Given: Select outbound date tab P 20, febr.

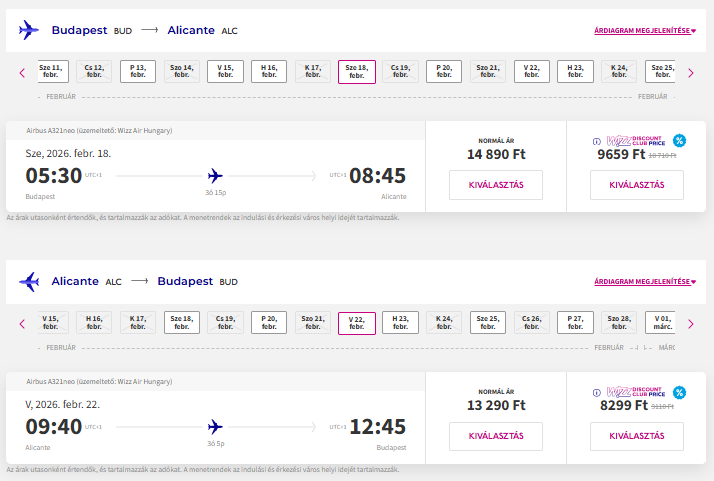Looking at the screenshot, I should pos(444,72).
